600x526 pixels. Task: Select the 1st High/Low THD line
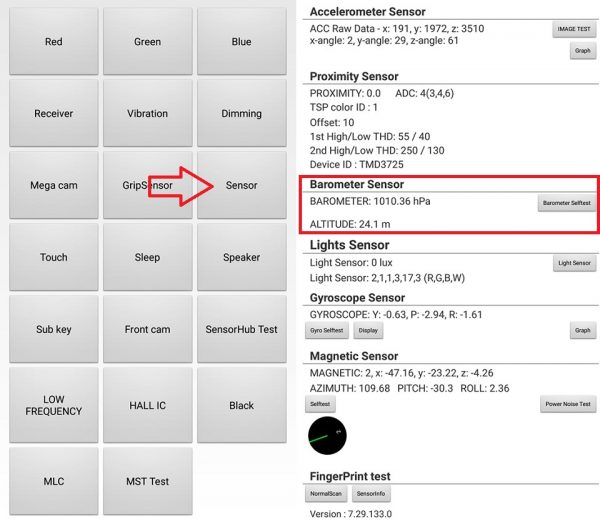(370, 137)
